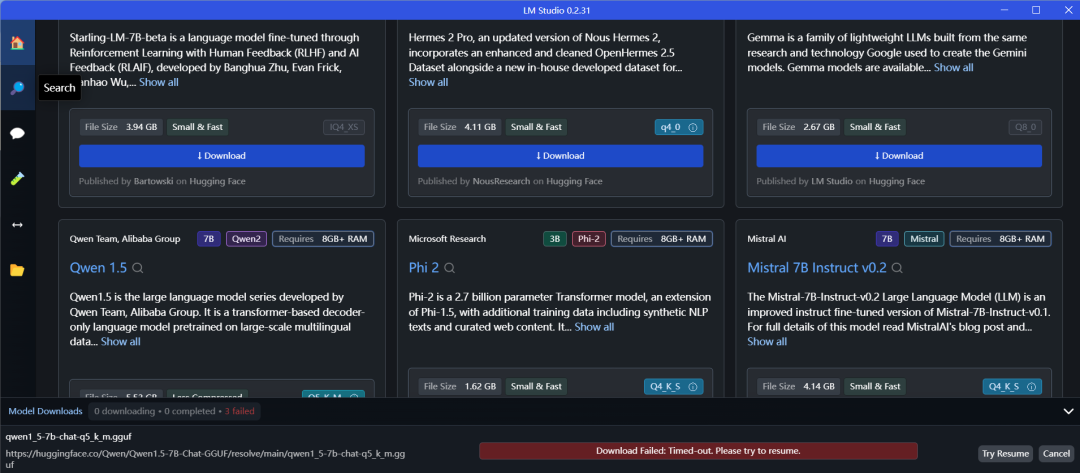1080x473 pixels.
Task: Click the Qwen2 architecture tag
Action: click(247, 239)
